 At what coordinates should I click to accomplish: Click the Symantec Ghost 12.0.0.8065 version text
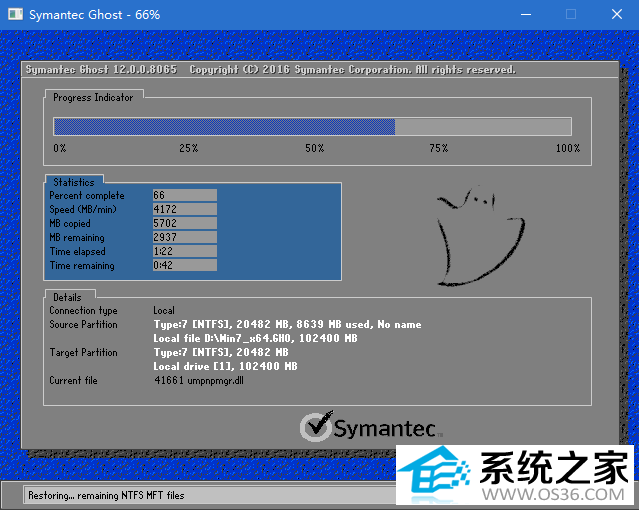tap(101, 70)
